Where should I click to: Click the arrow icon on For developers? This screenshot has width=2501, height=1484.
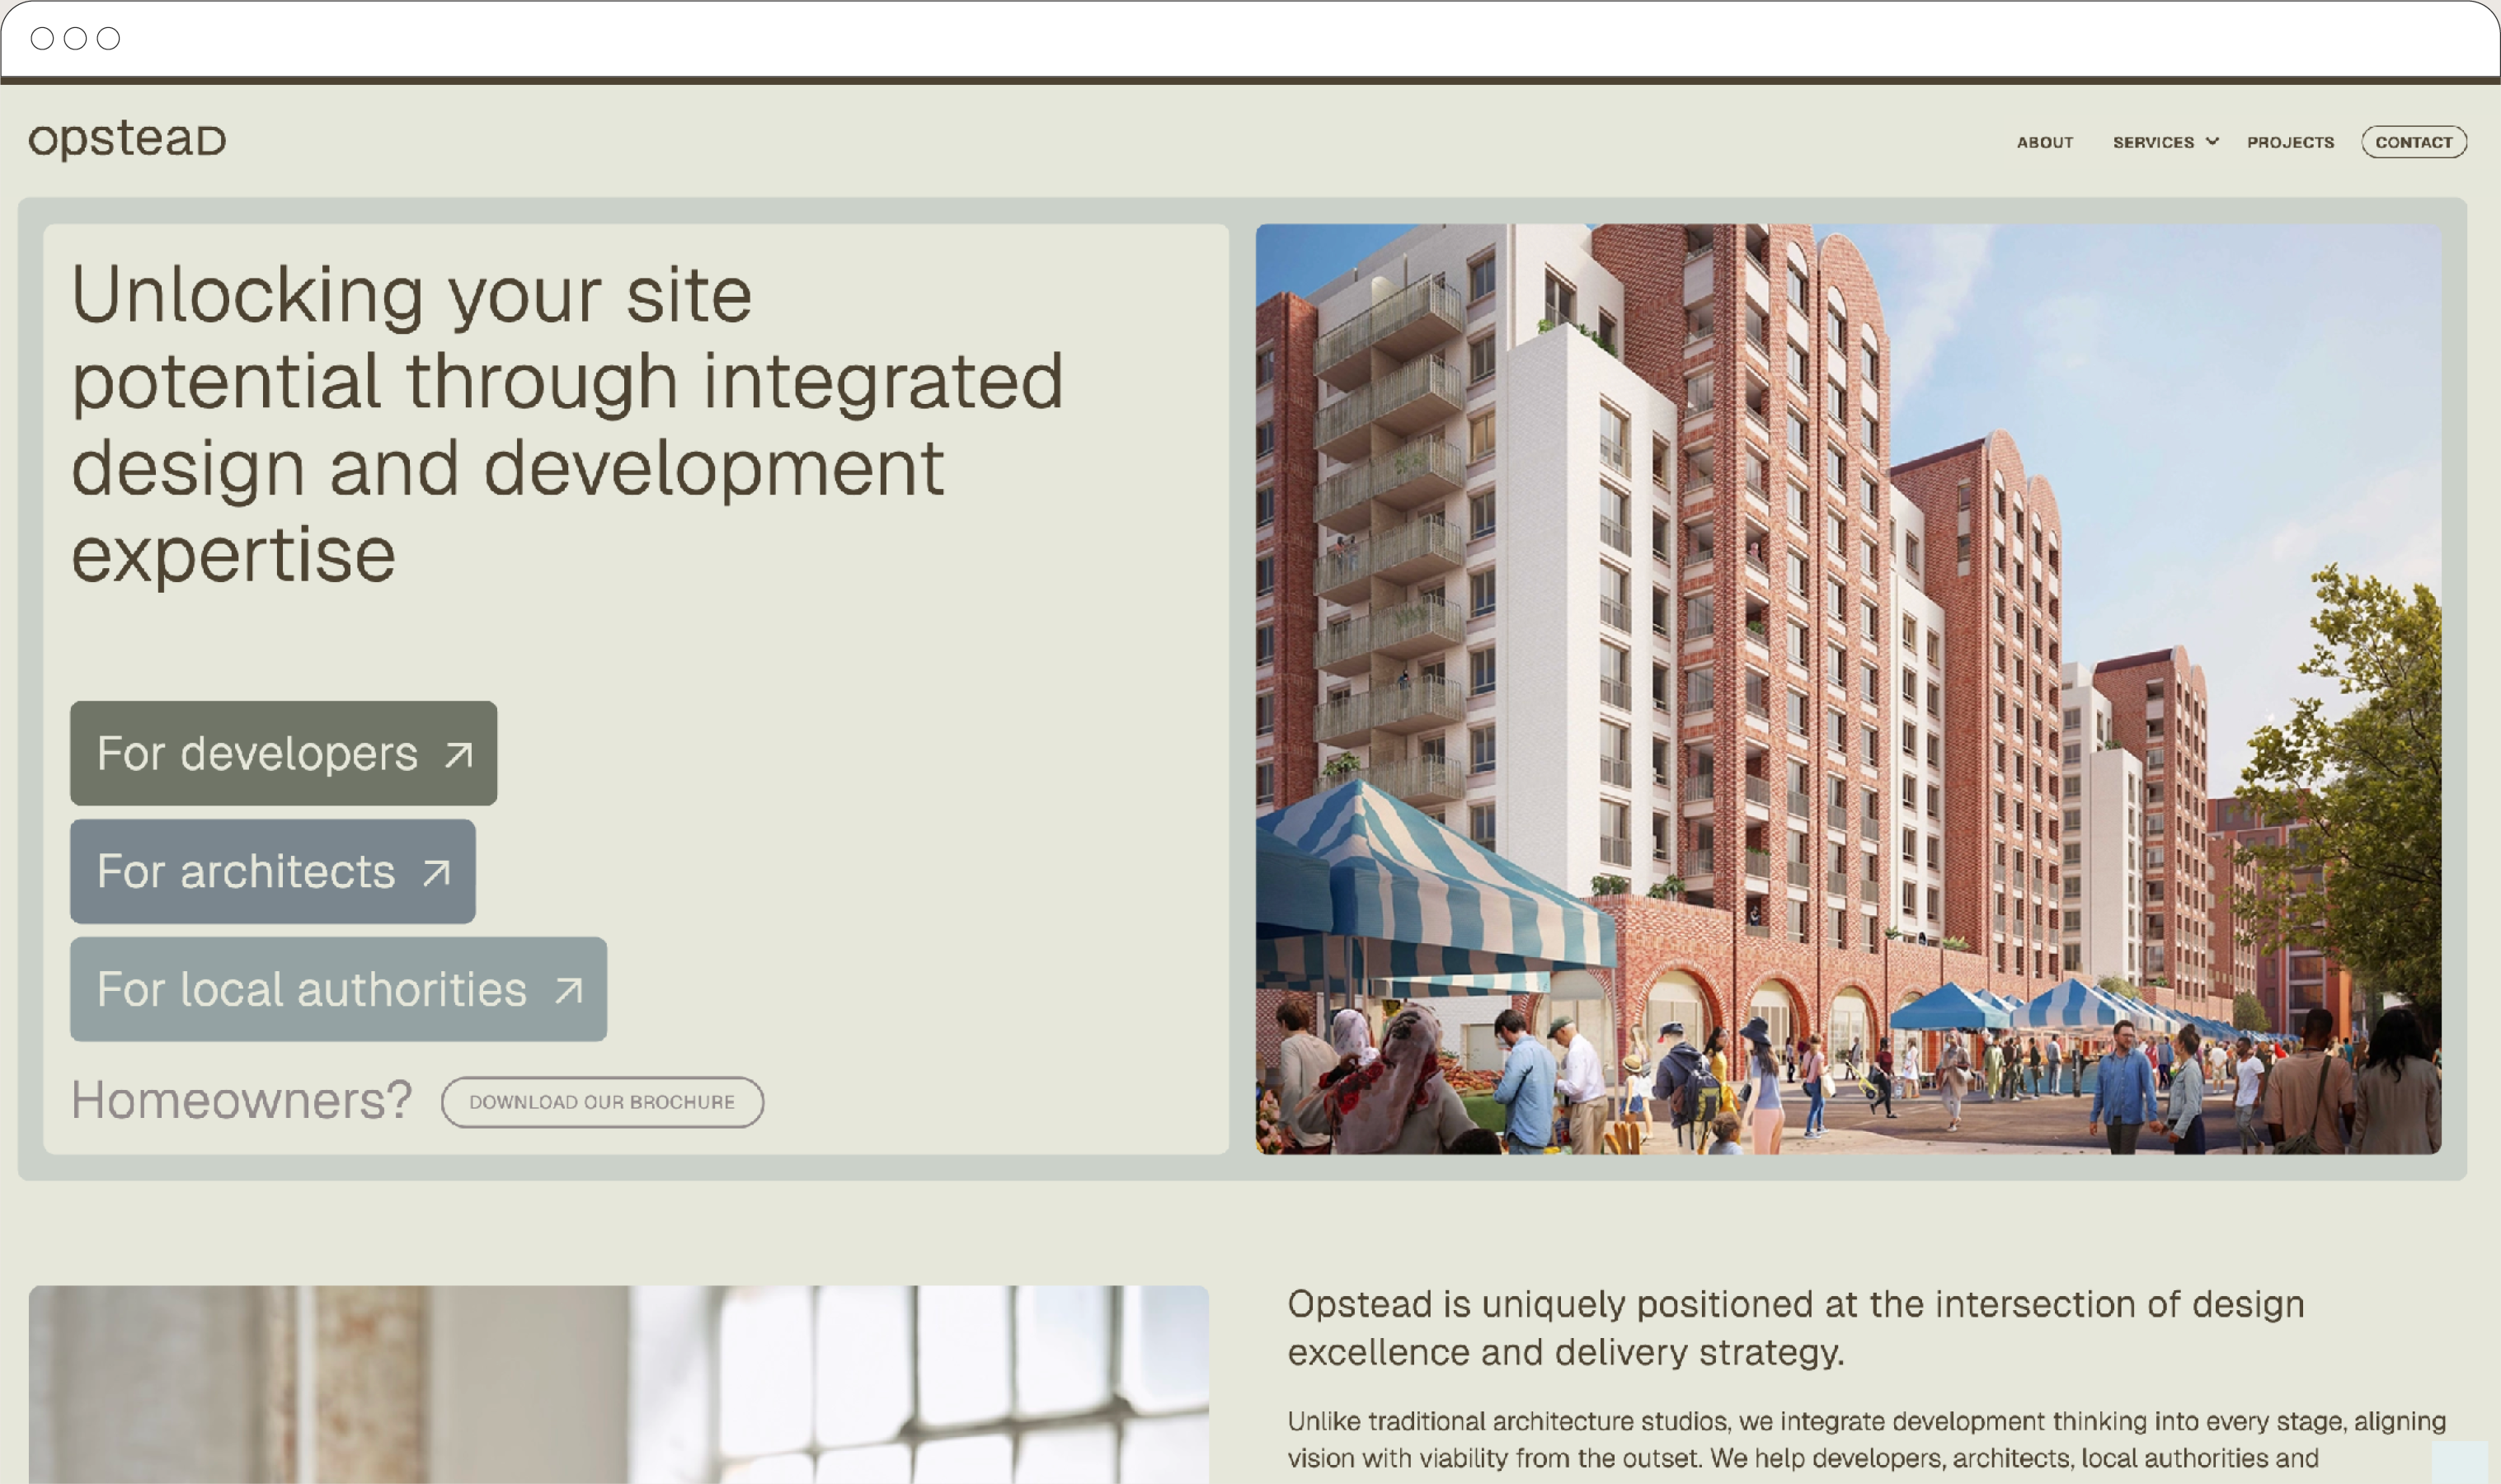(x=459, y=755)
